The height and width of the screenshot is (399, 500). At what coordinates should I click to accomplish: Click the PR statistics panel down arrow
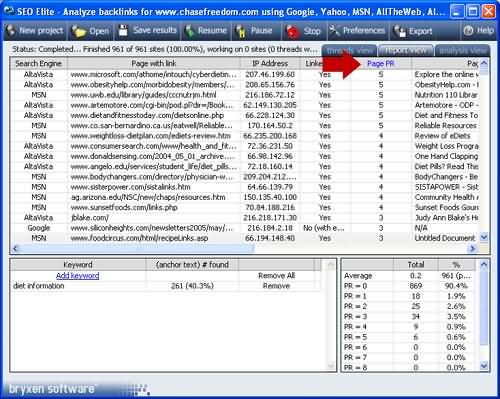[x=484, y=366]
